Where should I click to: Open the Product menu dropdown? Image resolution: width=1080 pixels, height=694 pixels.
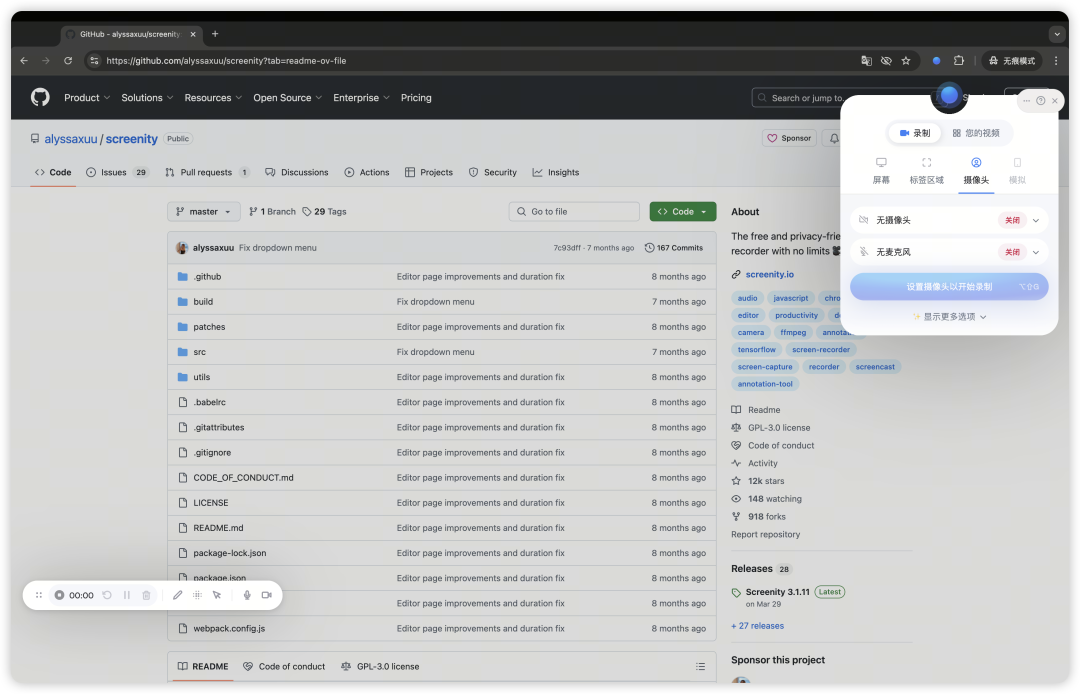(87, 98)
